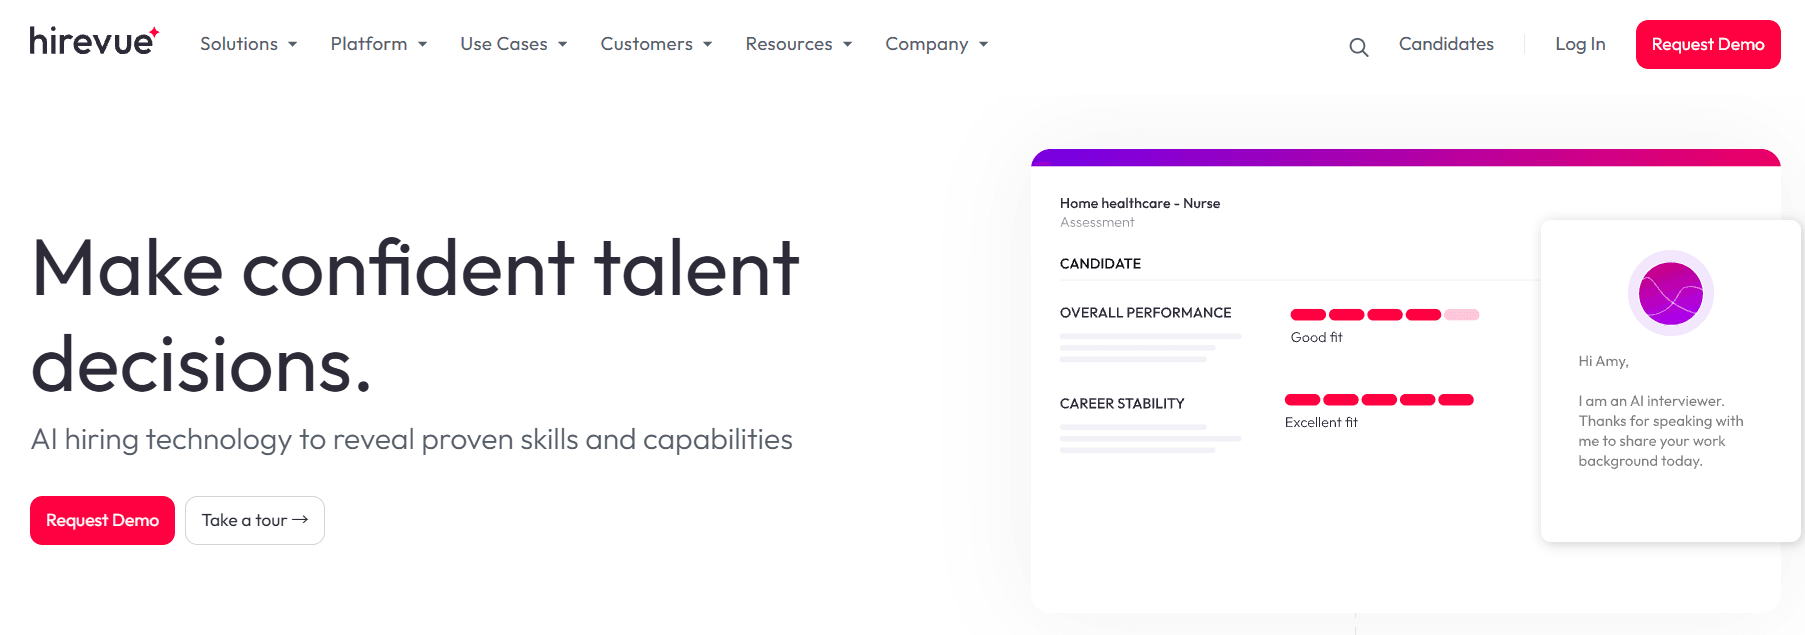1805x635 pixels.
Task: Click the Career Stability rating bar
Action: (x=1379, y=400)
